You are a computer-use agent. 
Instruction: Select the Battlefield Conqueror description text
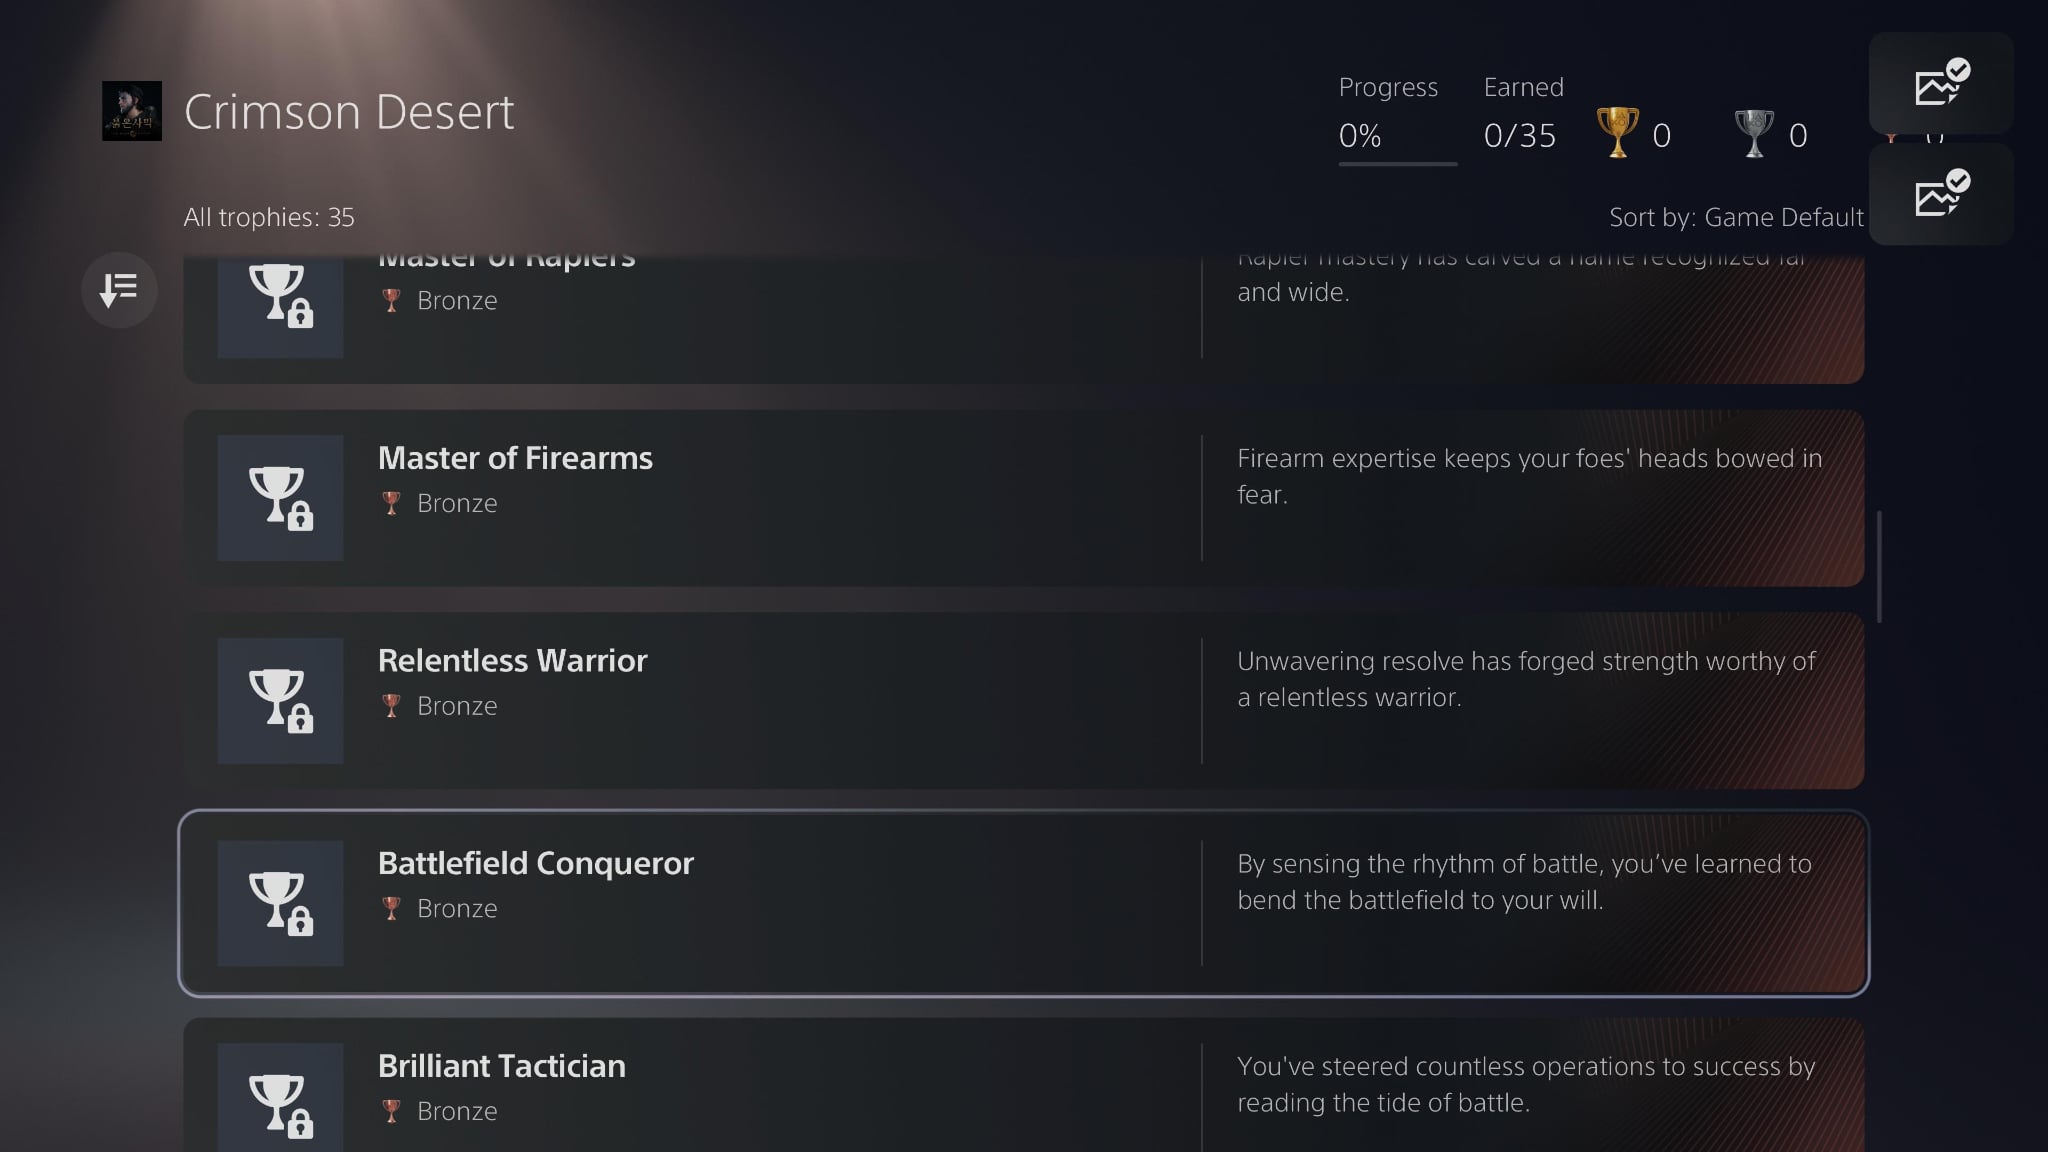click(x=1523, y=882)
